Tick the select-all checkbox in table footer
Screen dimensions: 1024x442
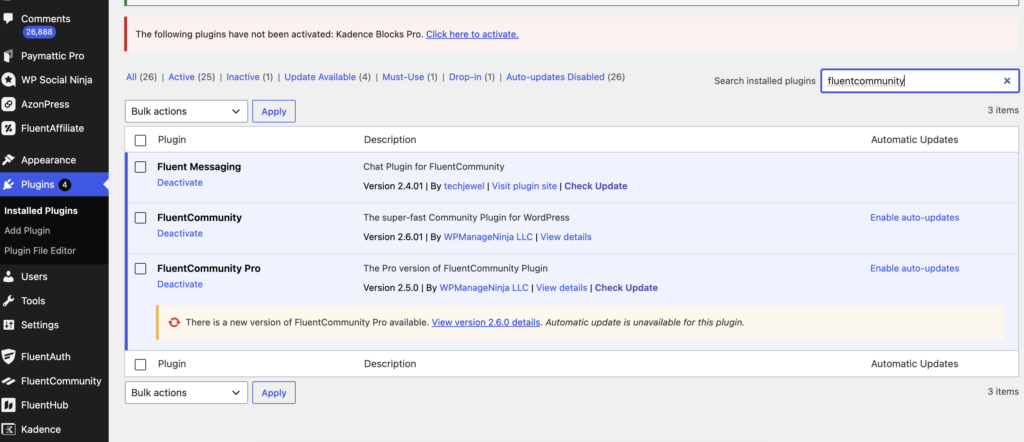[140, 364]
